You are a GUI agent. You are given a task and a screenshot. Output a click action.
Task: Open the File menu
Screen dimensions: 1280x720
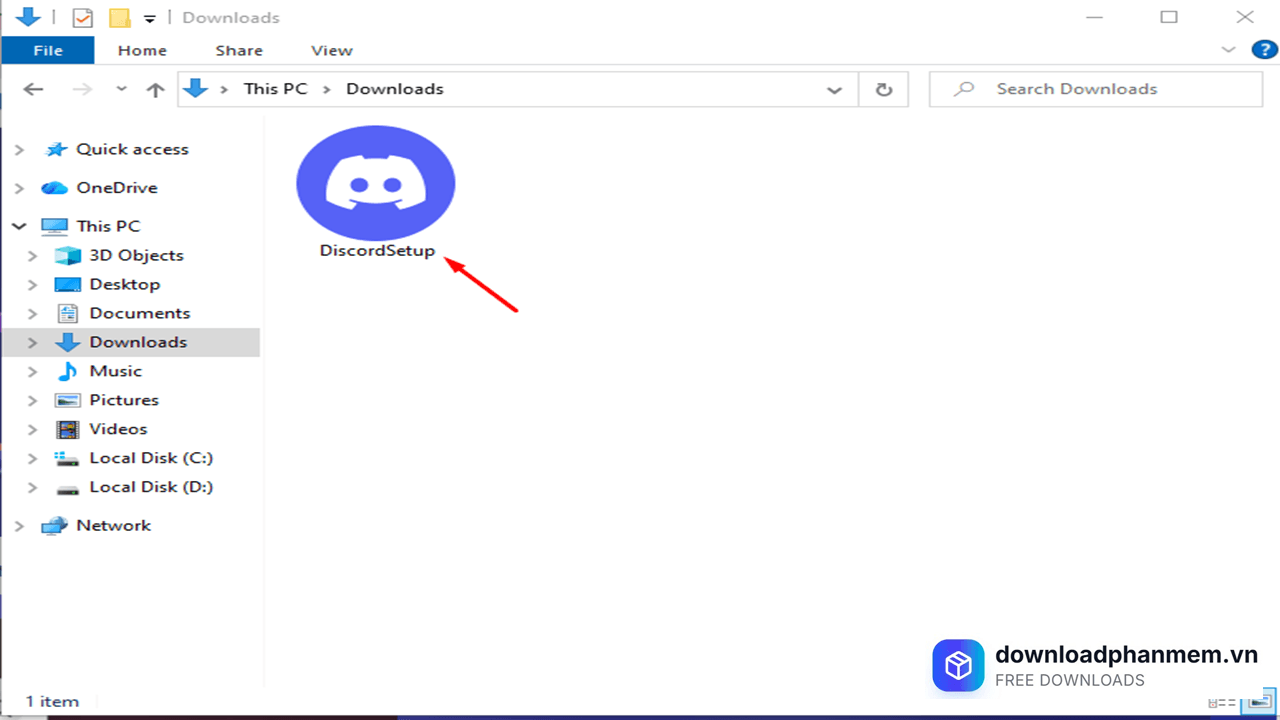[47, 50]
